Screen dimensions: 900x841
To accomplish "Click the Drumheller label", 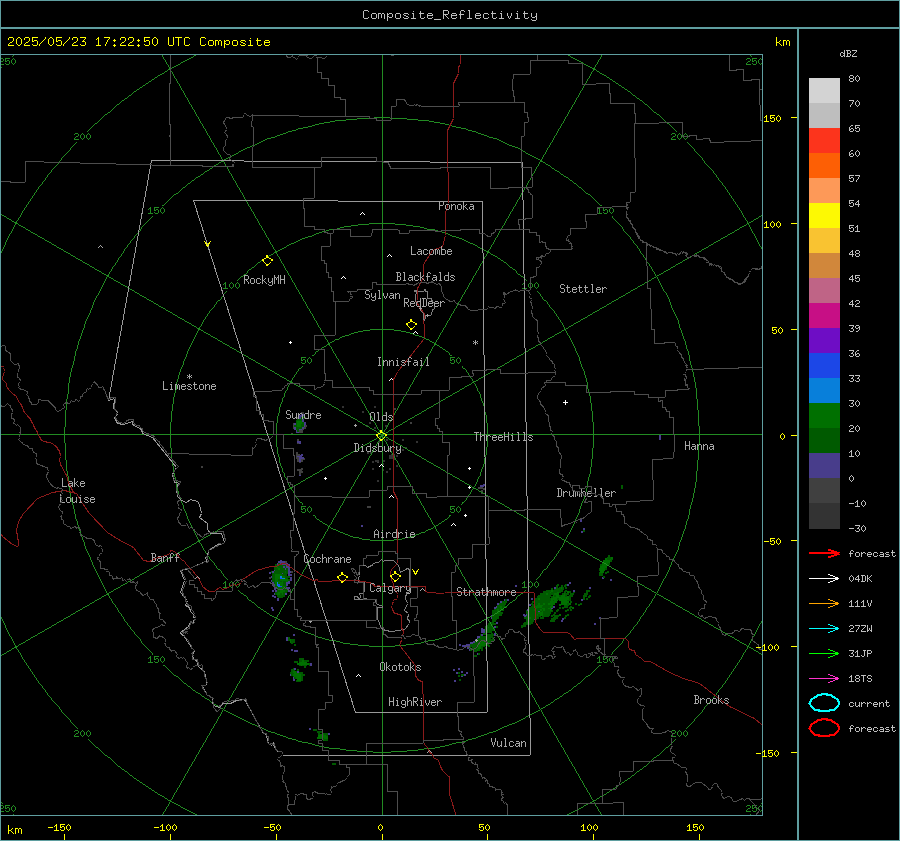I will click(586, 493).
